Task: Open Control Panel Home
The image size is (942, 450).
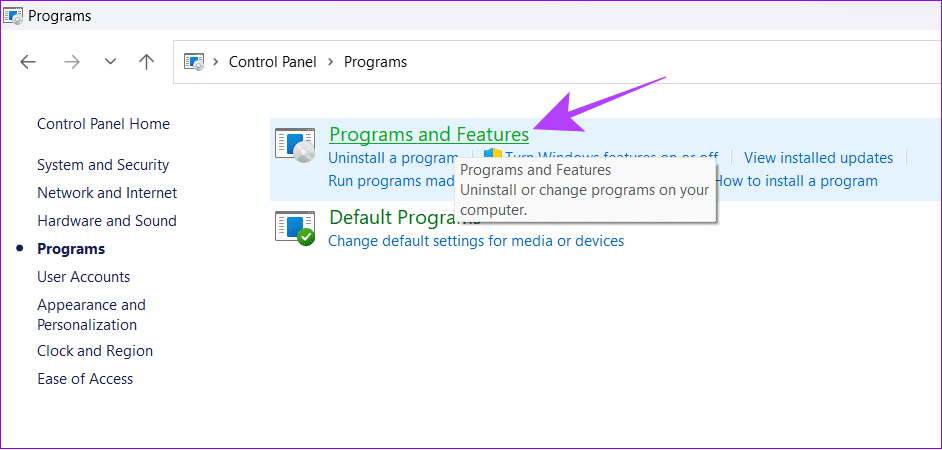Action: point(103,124)
